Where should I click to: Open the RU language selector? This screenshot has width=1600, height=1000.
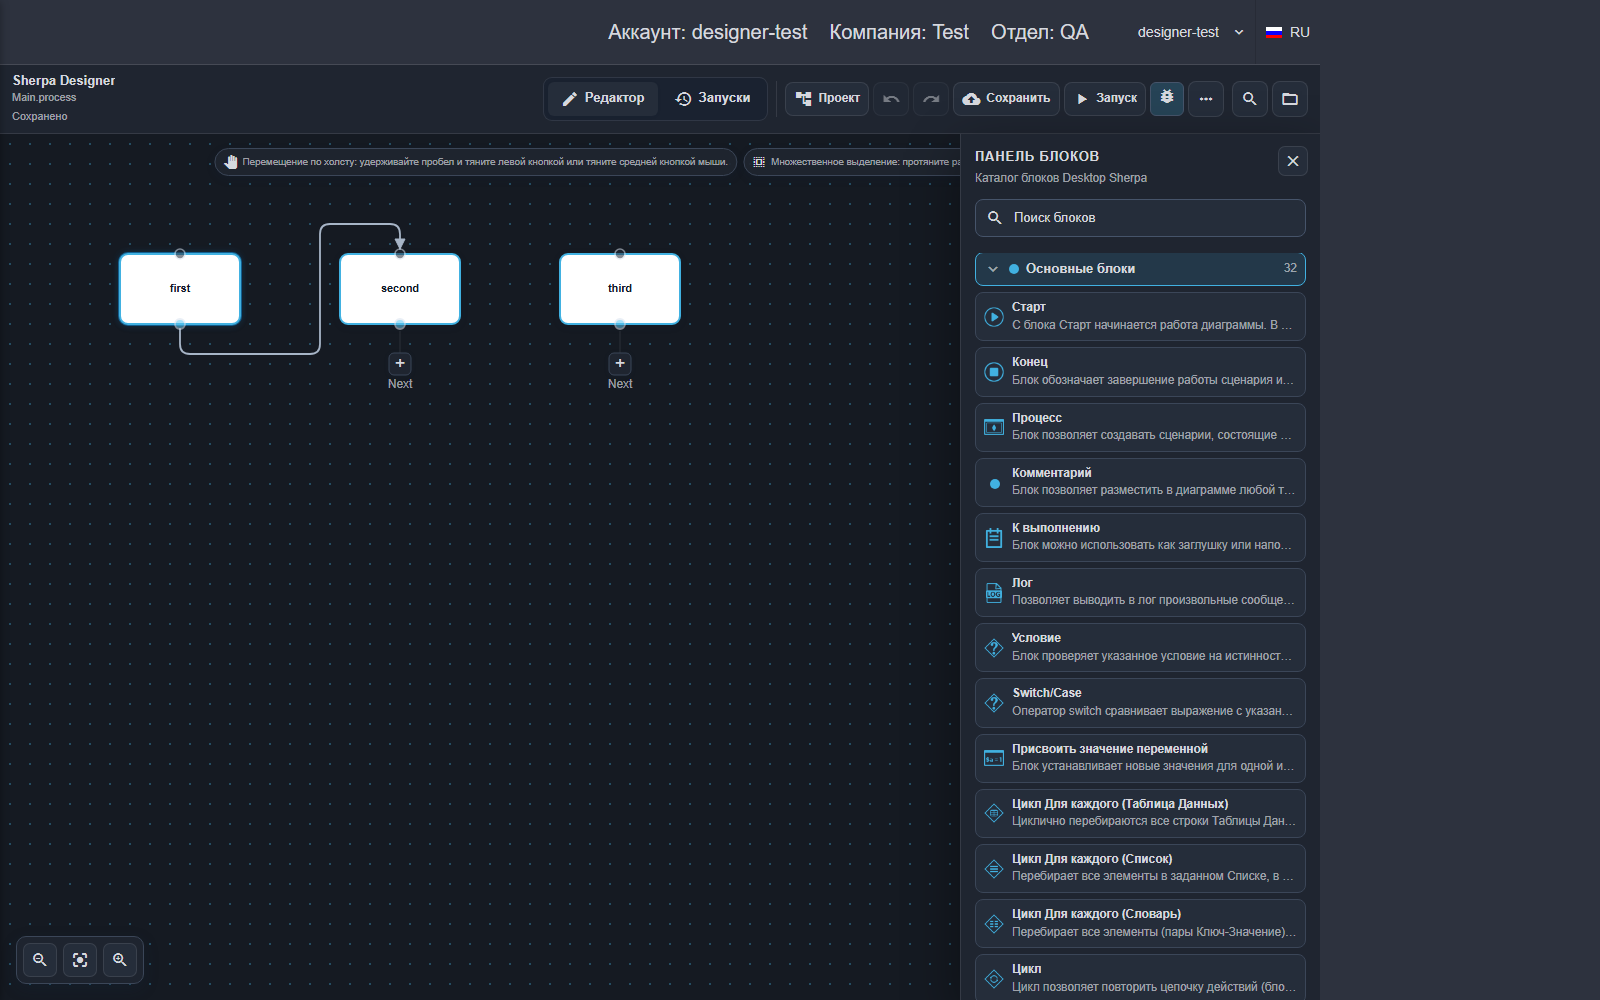[x=1288, y=32]
